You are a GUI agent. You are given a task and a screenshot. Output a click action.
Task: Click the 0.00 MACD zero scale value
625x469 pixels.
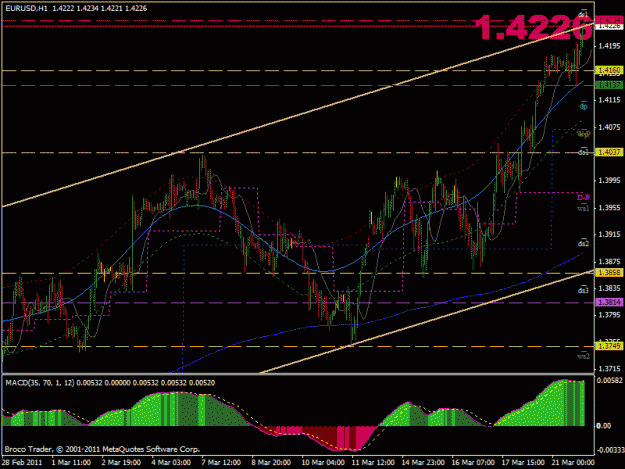[604, 426]
